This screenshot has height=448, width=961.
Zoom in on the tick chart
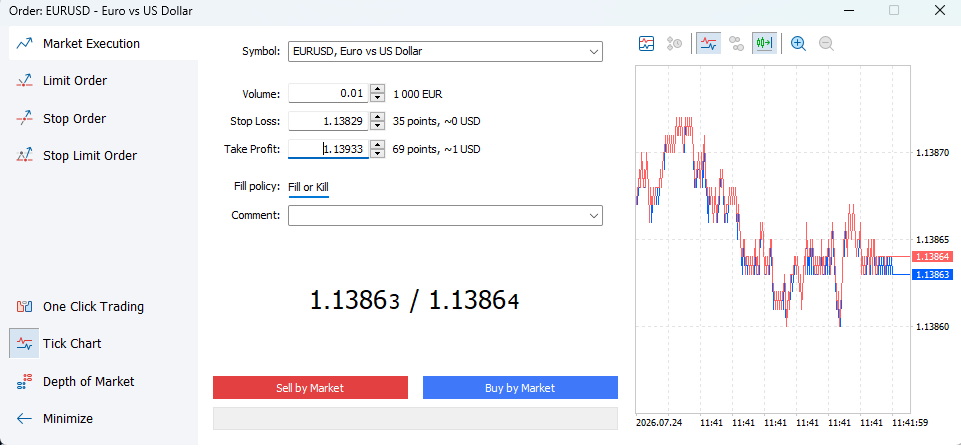pyautogui.click(x=798, y=44)
